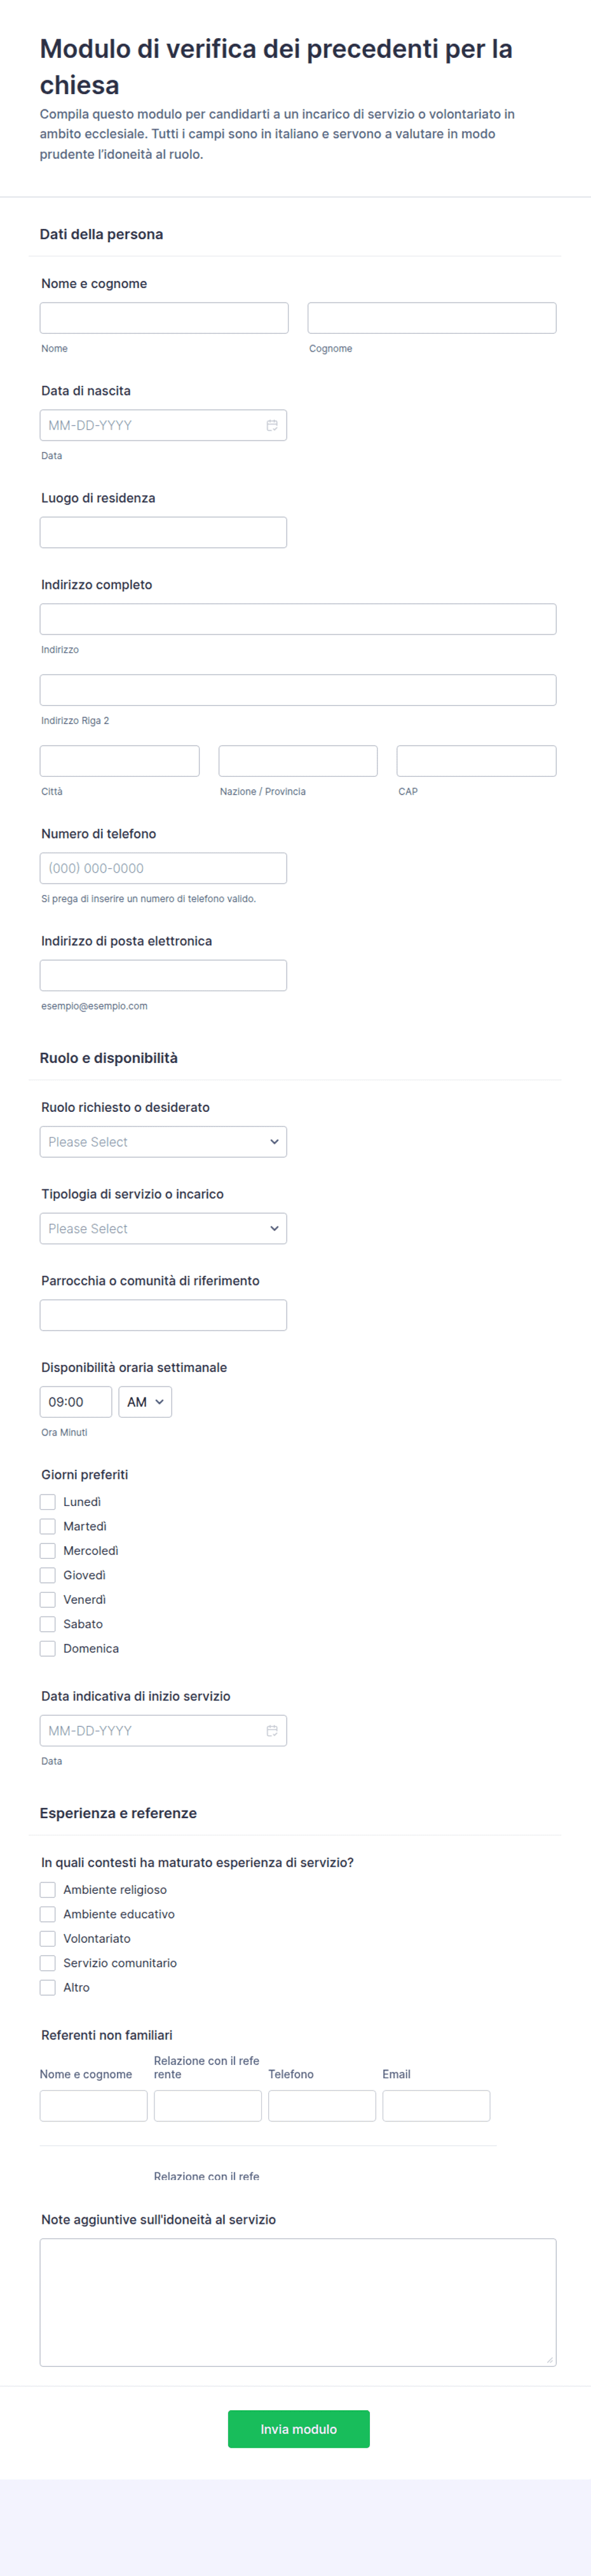This screenshot has height=2576, width=591.
Task: Click the CAP postal code field
Action: pyautogui.click(x=477, y=761)
